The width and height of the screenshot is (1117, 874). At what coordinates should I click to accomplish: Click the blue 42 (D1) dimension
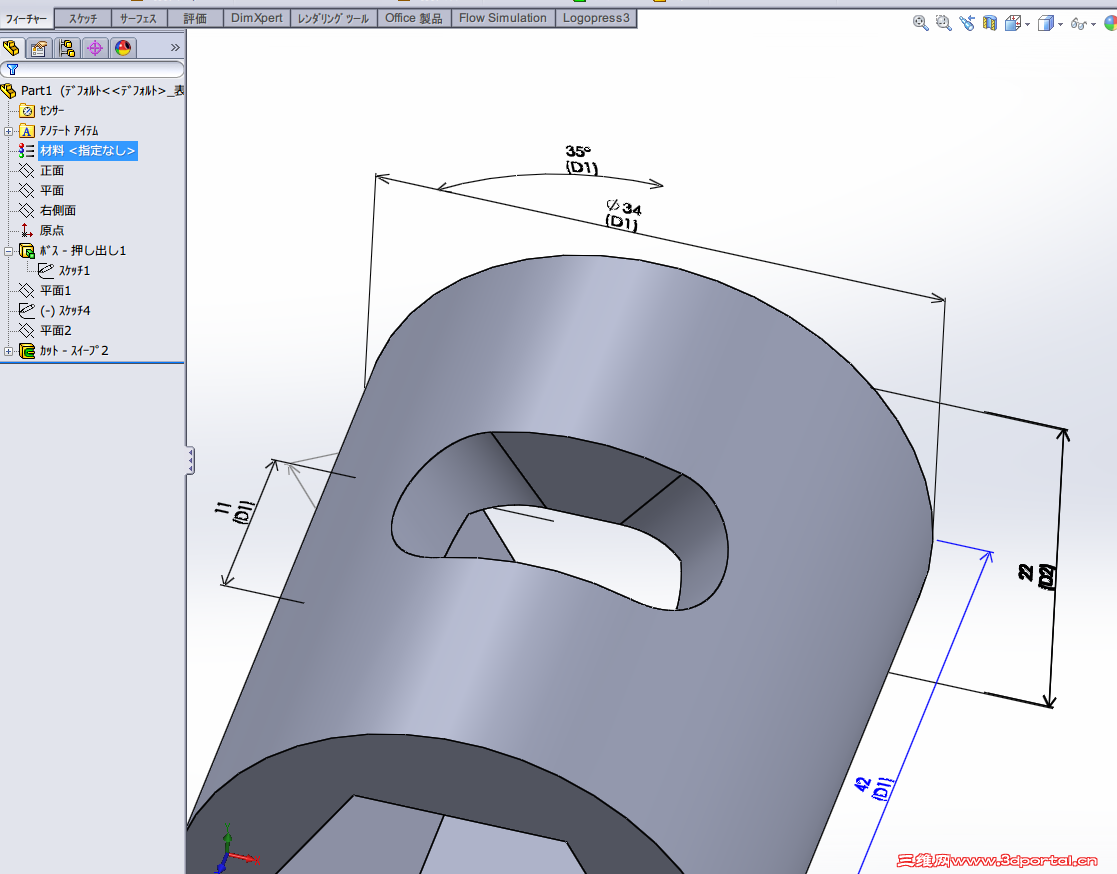[x=873, y=788]
